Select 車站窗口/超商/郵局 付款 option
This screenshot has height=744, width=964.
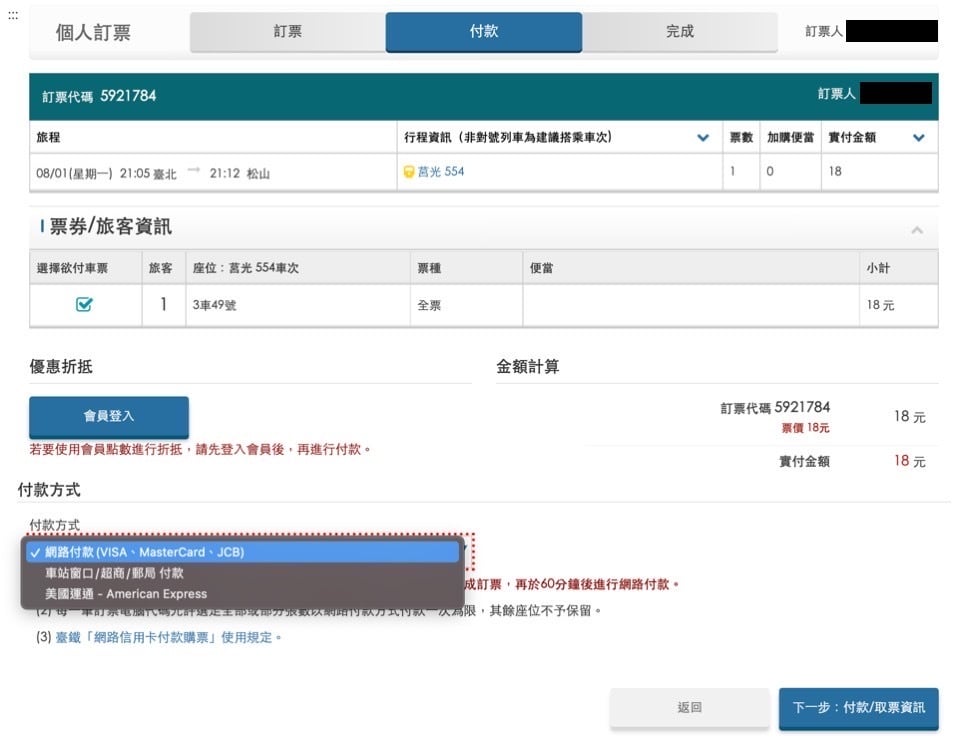coord(114,573)
